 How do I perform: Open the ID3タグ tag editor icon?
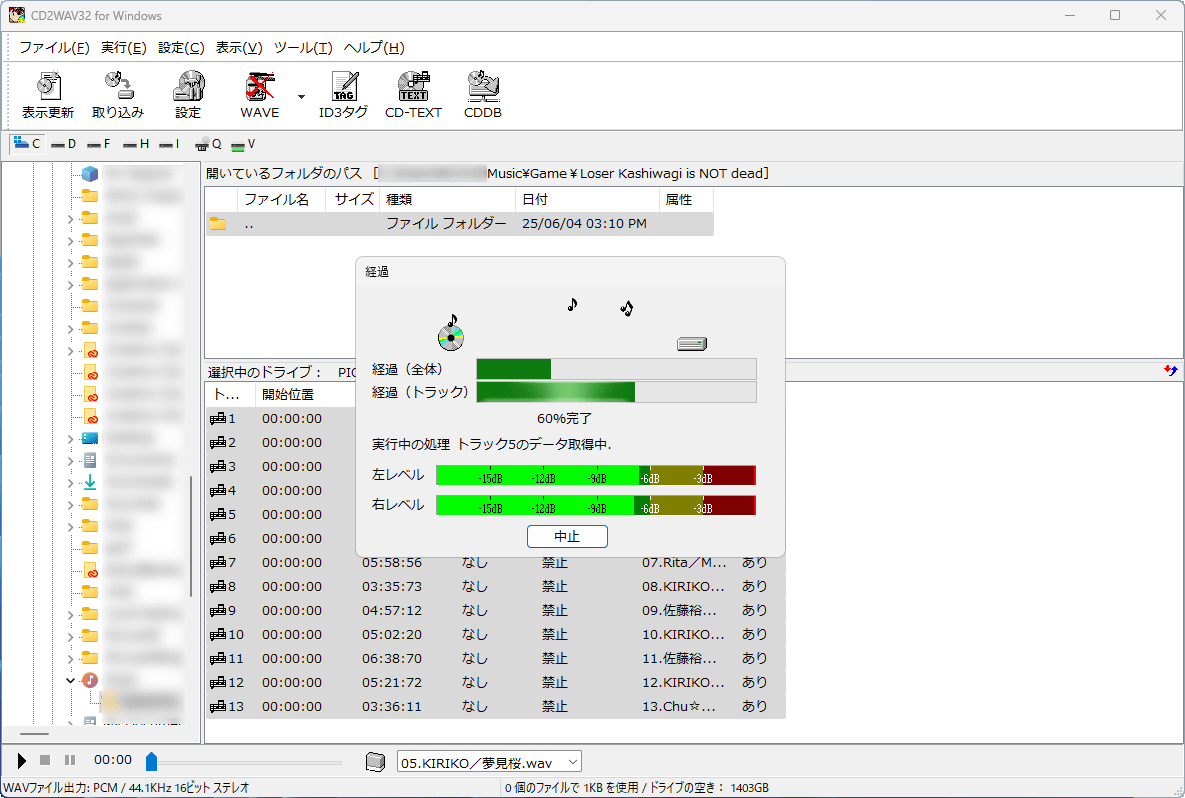point(344,94)
